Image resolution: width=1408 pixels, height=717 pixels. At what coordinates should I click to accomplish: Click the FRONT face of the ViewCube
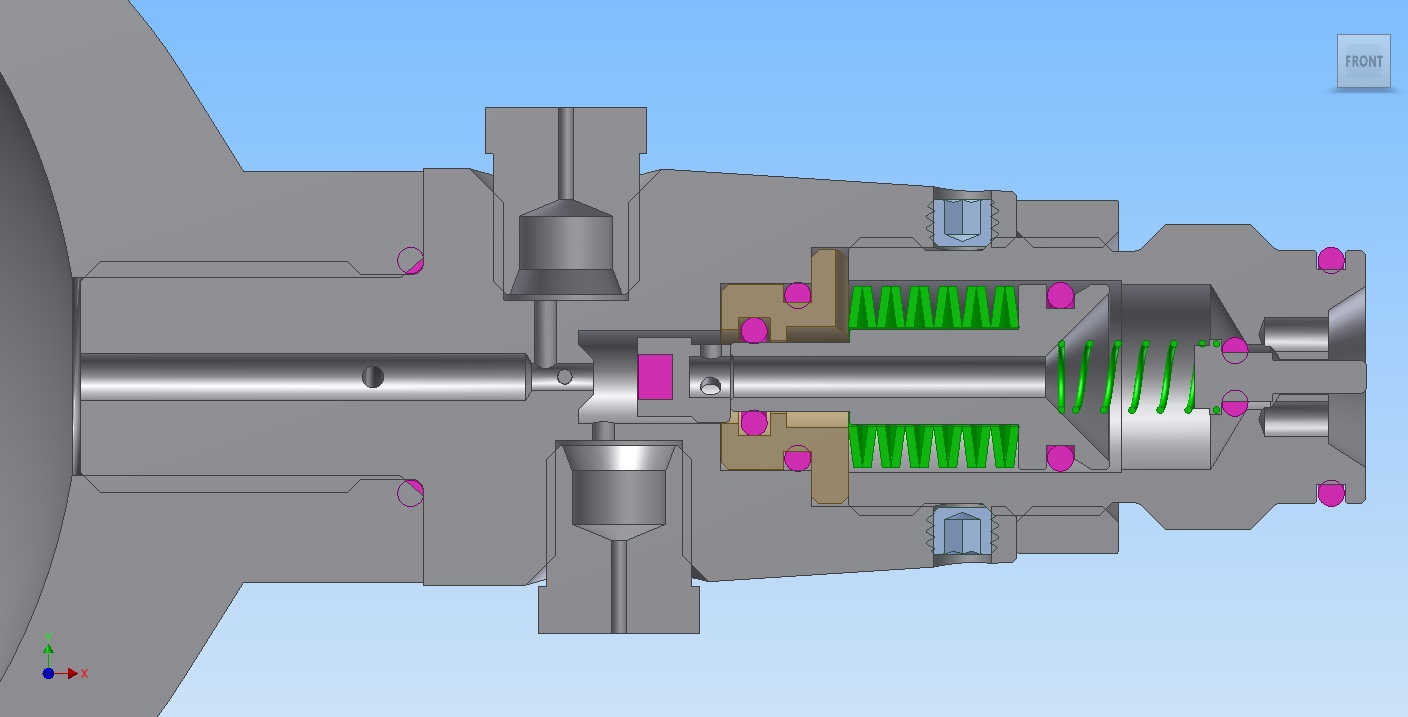point(1364,61)
